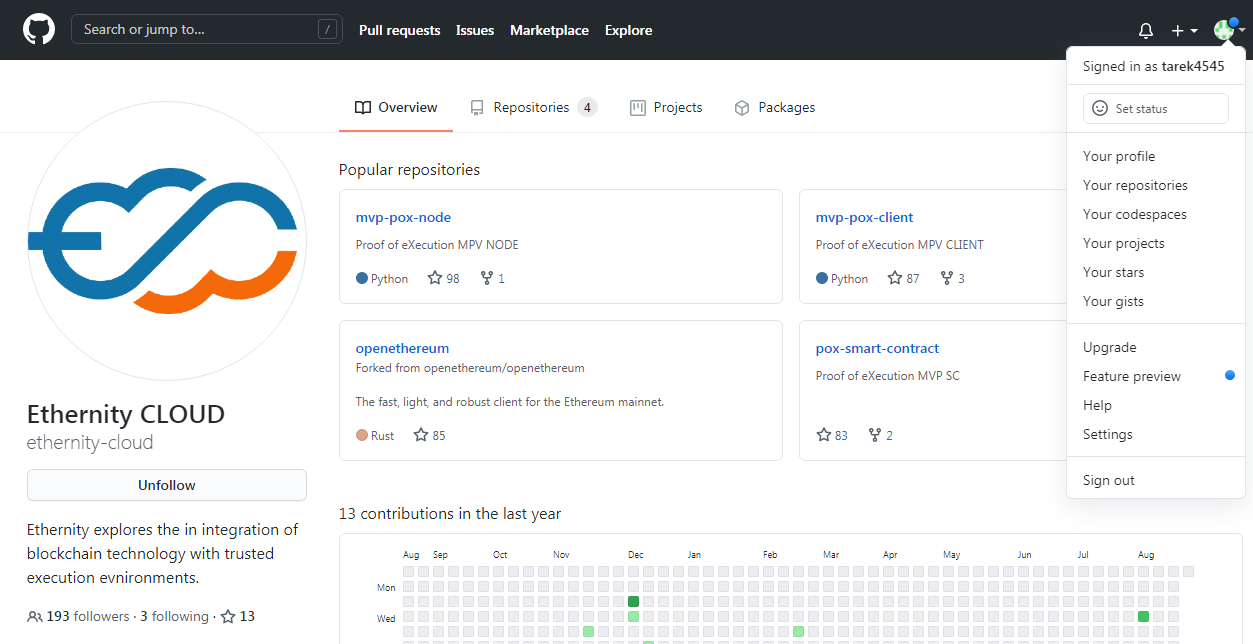
Task: Open Pull requests in top navigation
Action: click(x=400, y=31)
